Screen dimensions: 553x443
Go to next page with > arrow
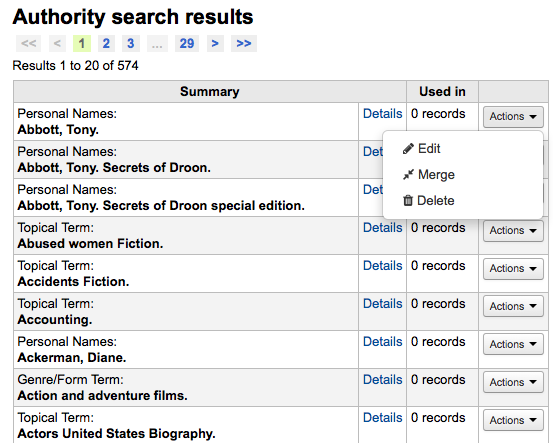215,43
